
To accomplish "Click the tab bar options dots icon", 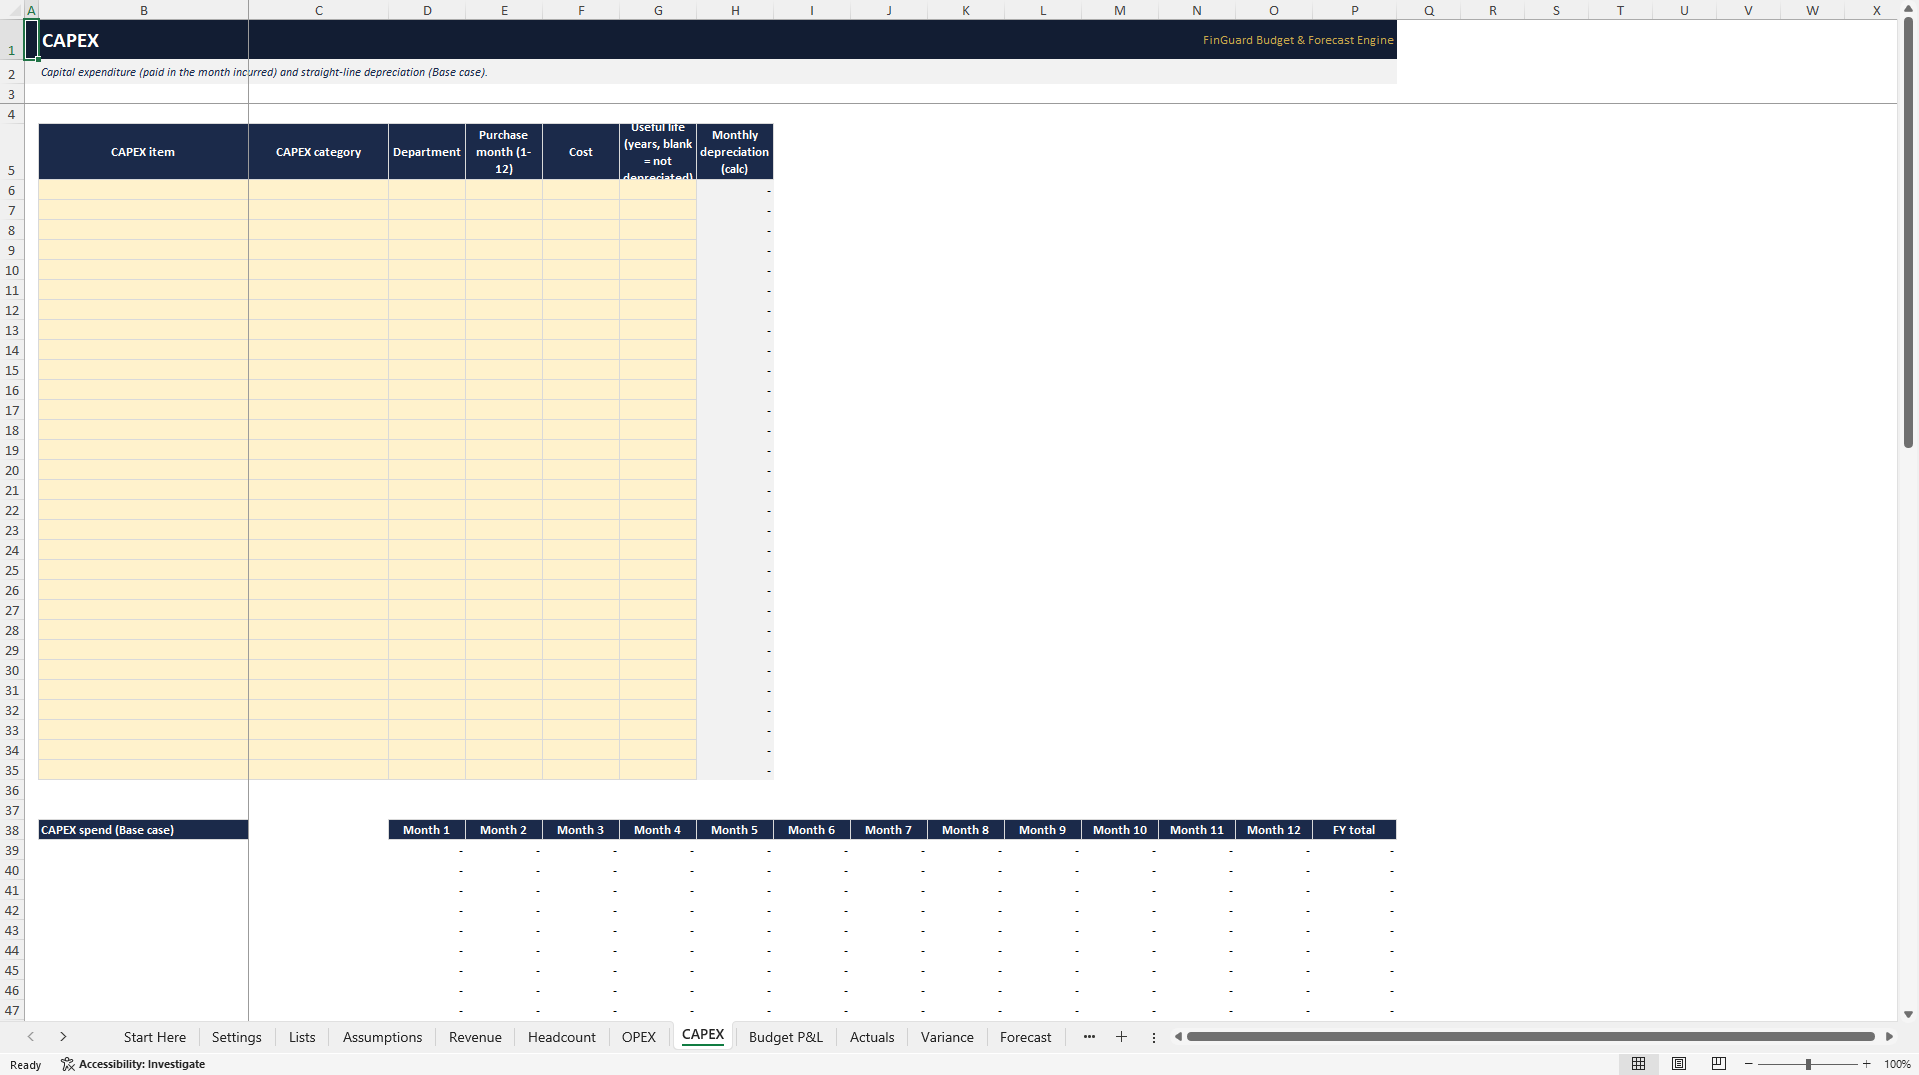I will (1153, 1037).
